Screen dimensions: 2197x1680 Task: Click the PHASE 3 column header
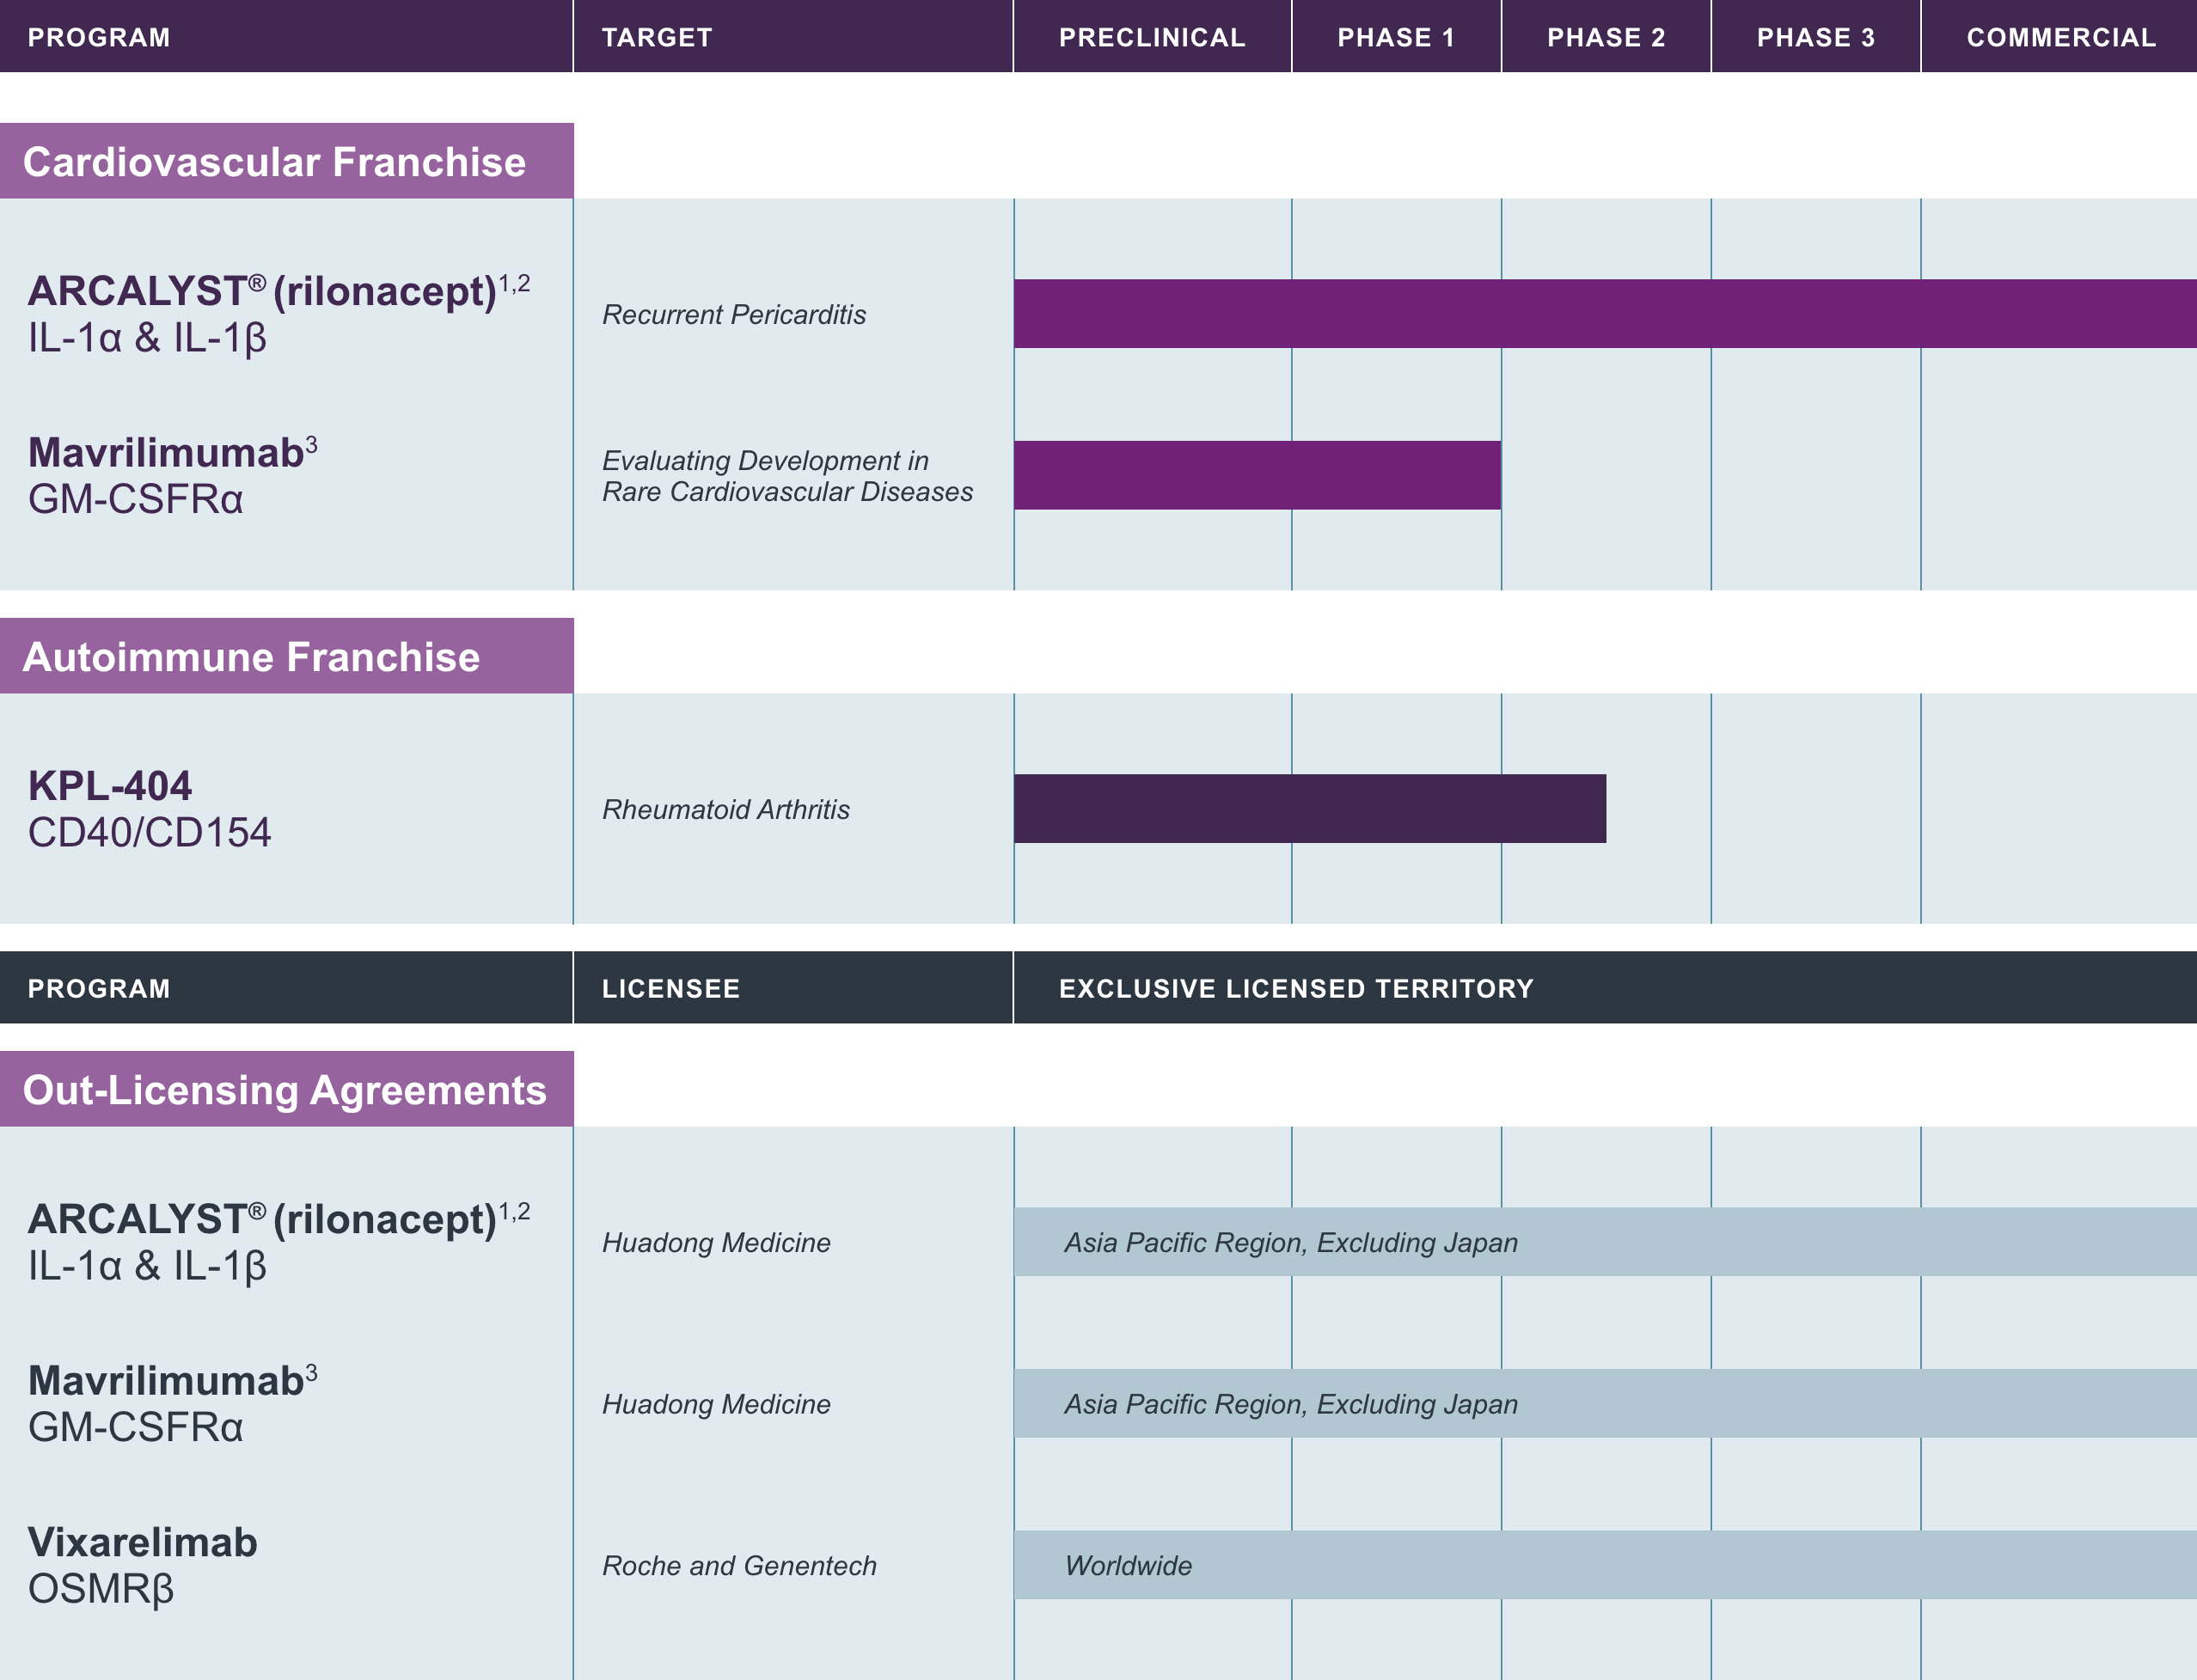[x=1816, y=37]
